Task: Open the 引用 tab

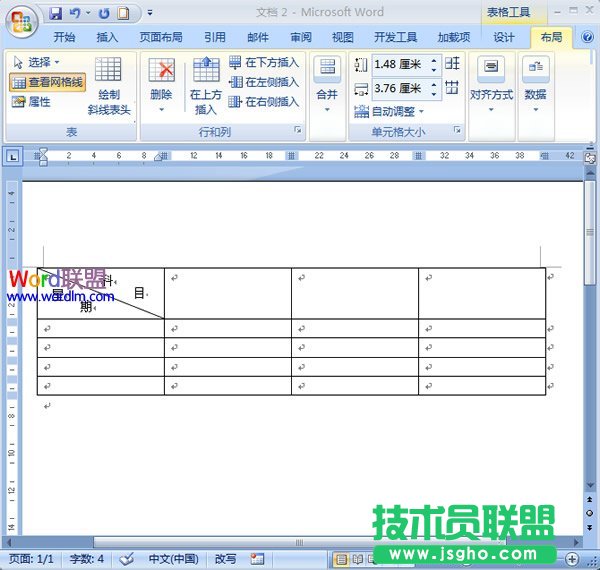Action: coord(214,37)
